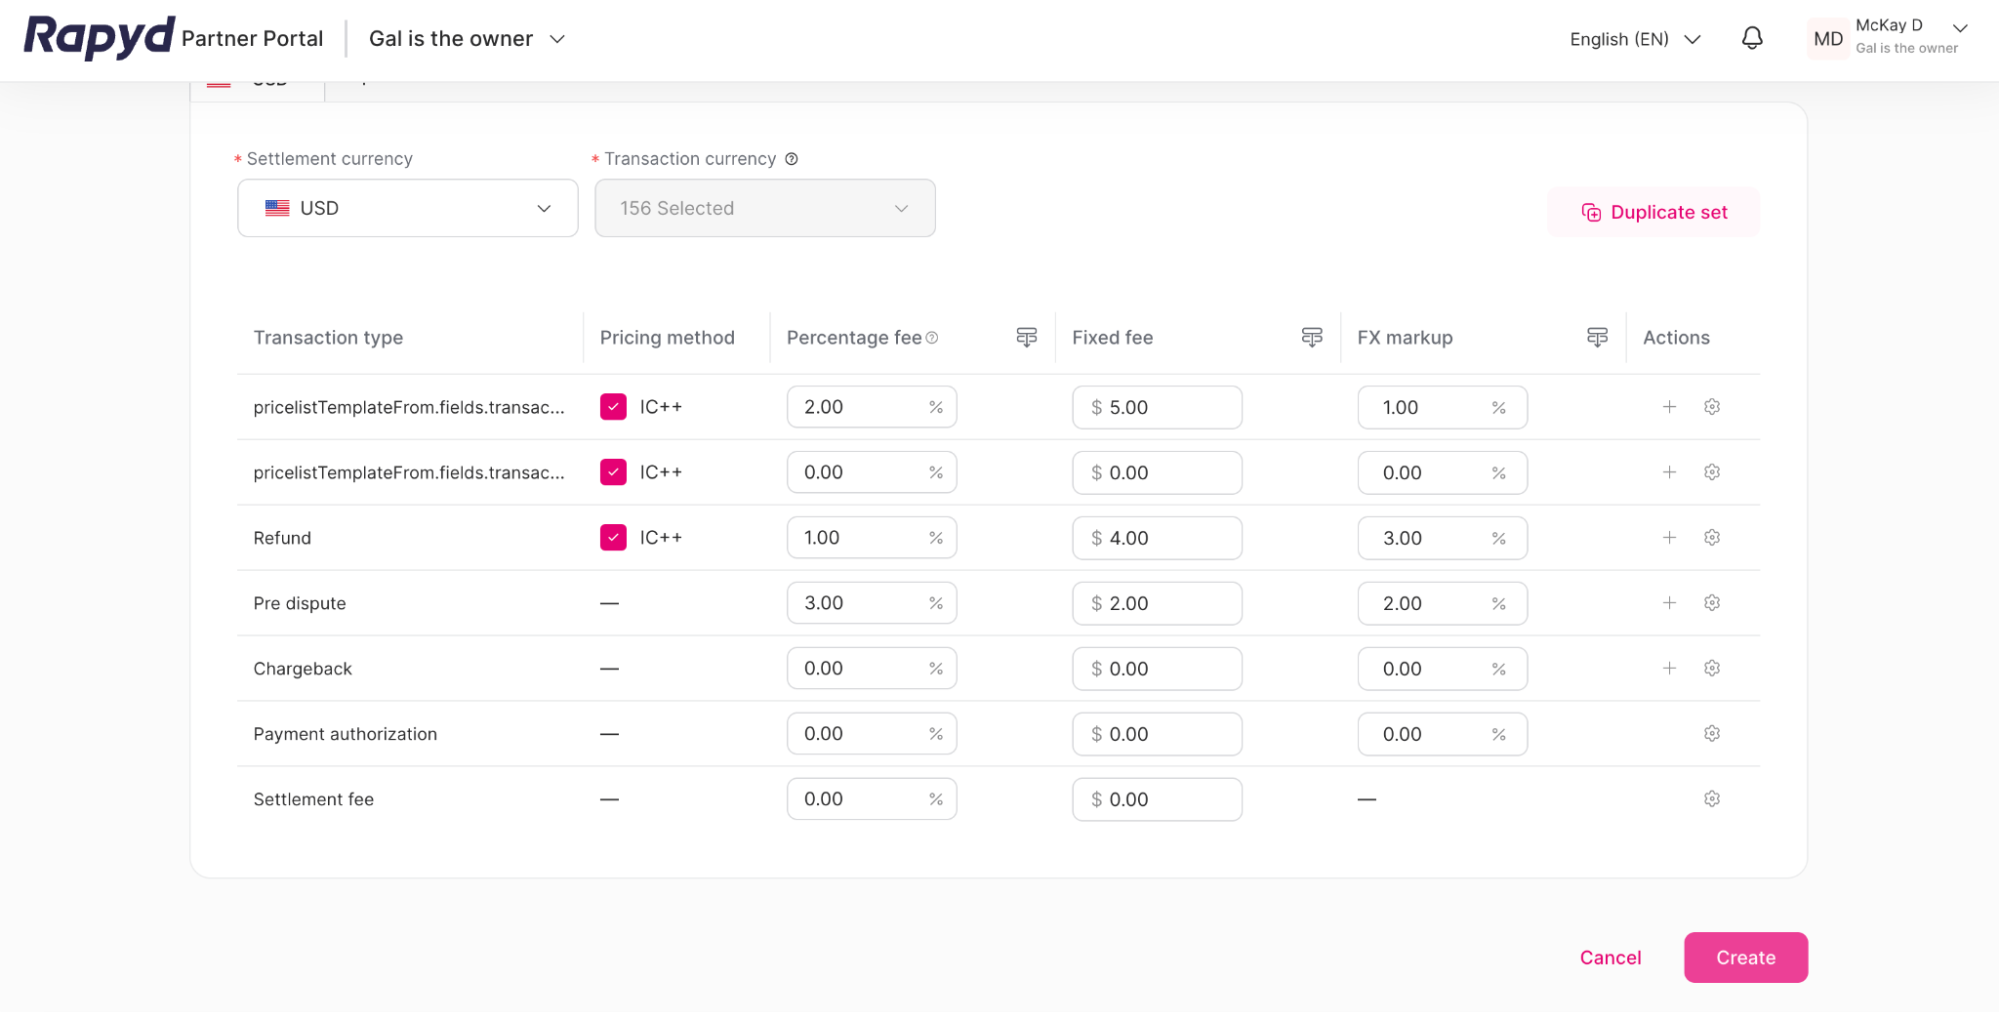Screen dimensions: 1999x1013
Task: Open settings gear on the Refund row
Action: (1711, 537)
